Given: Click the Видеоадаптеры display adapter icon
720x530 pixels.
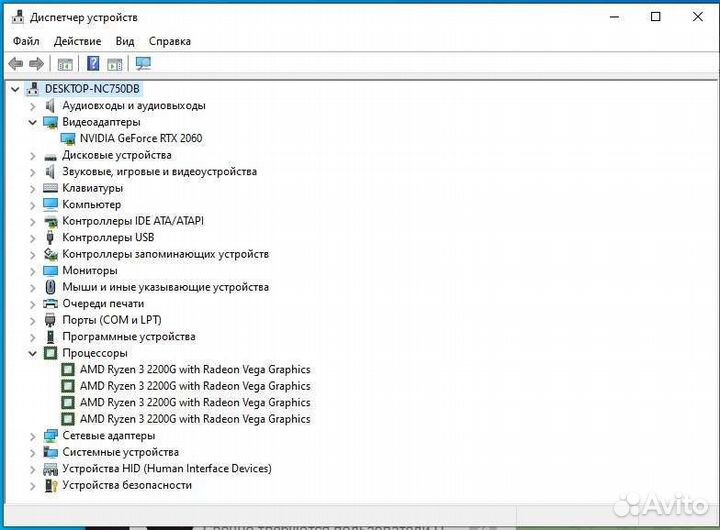Looking at the screenshot, I should [x=50, y=122].
